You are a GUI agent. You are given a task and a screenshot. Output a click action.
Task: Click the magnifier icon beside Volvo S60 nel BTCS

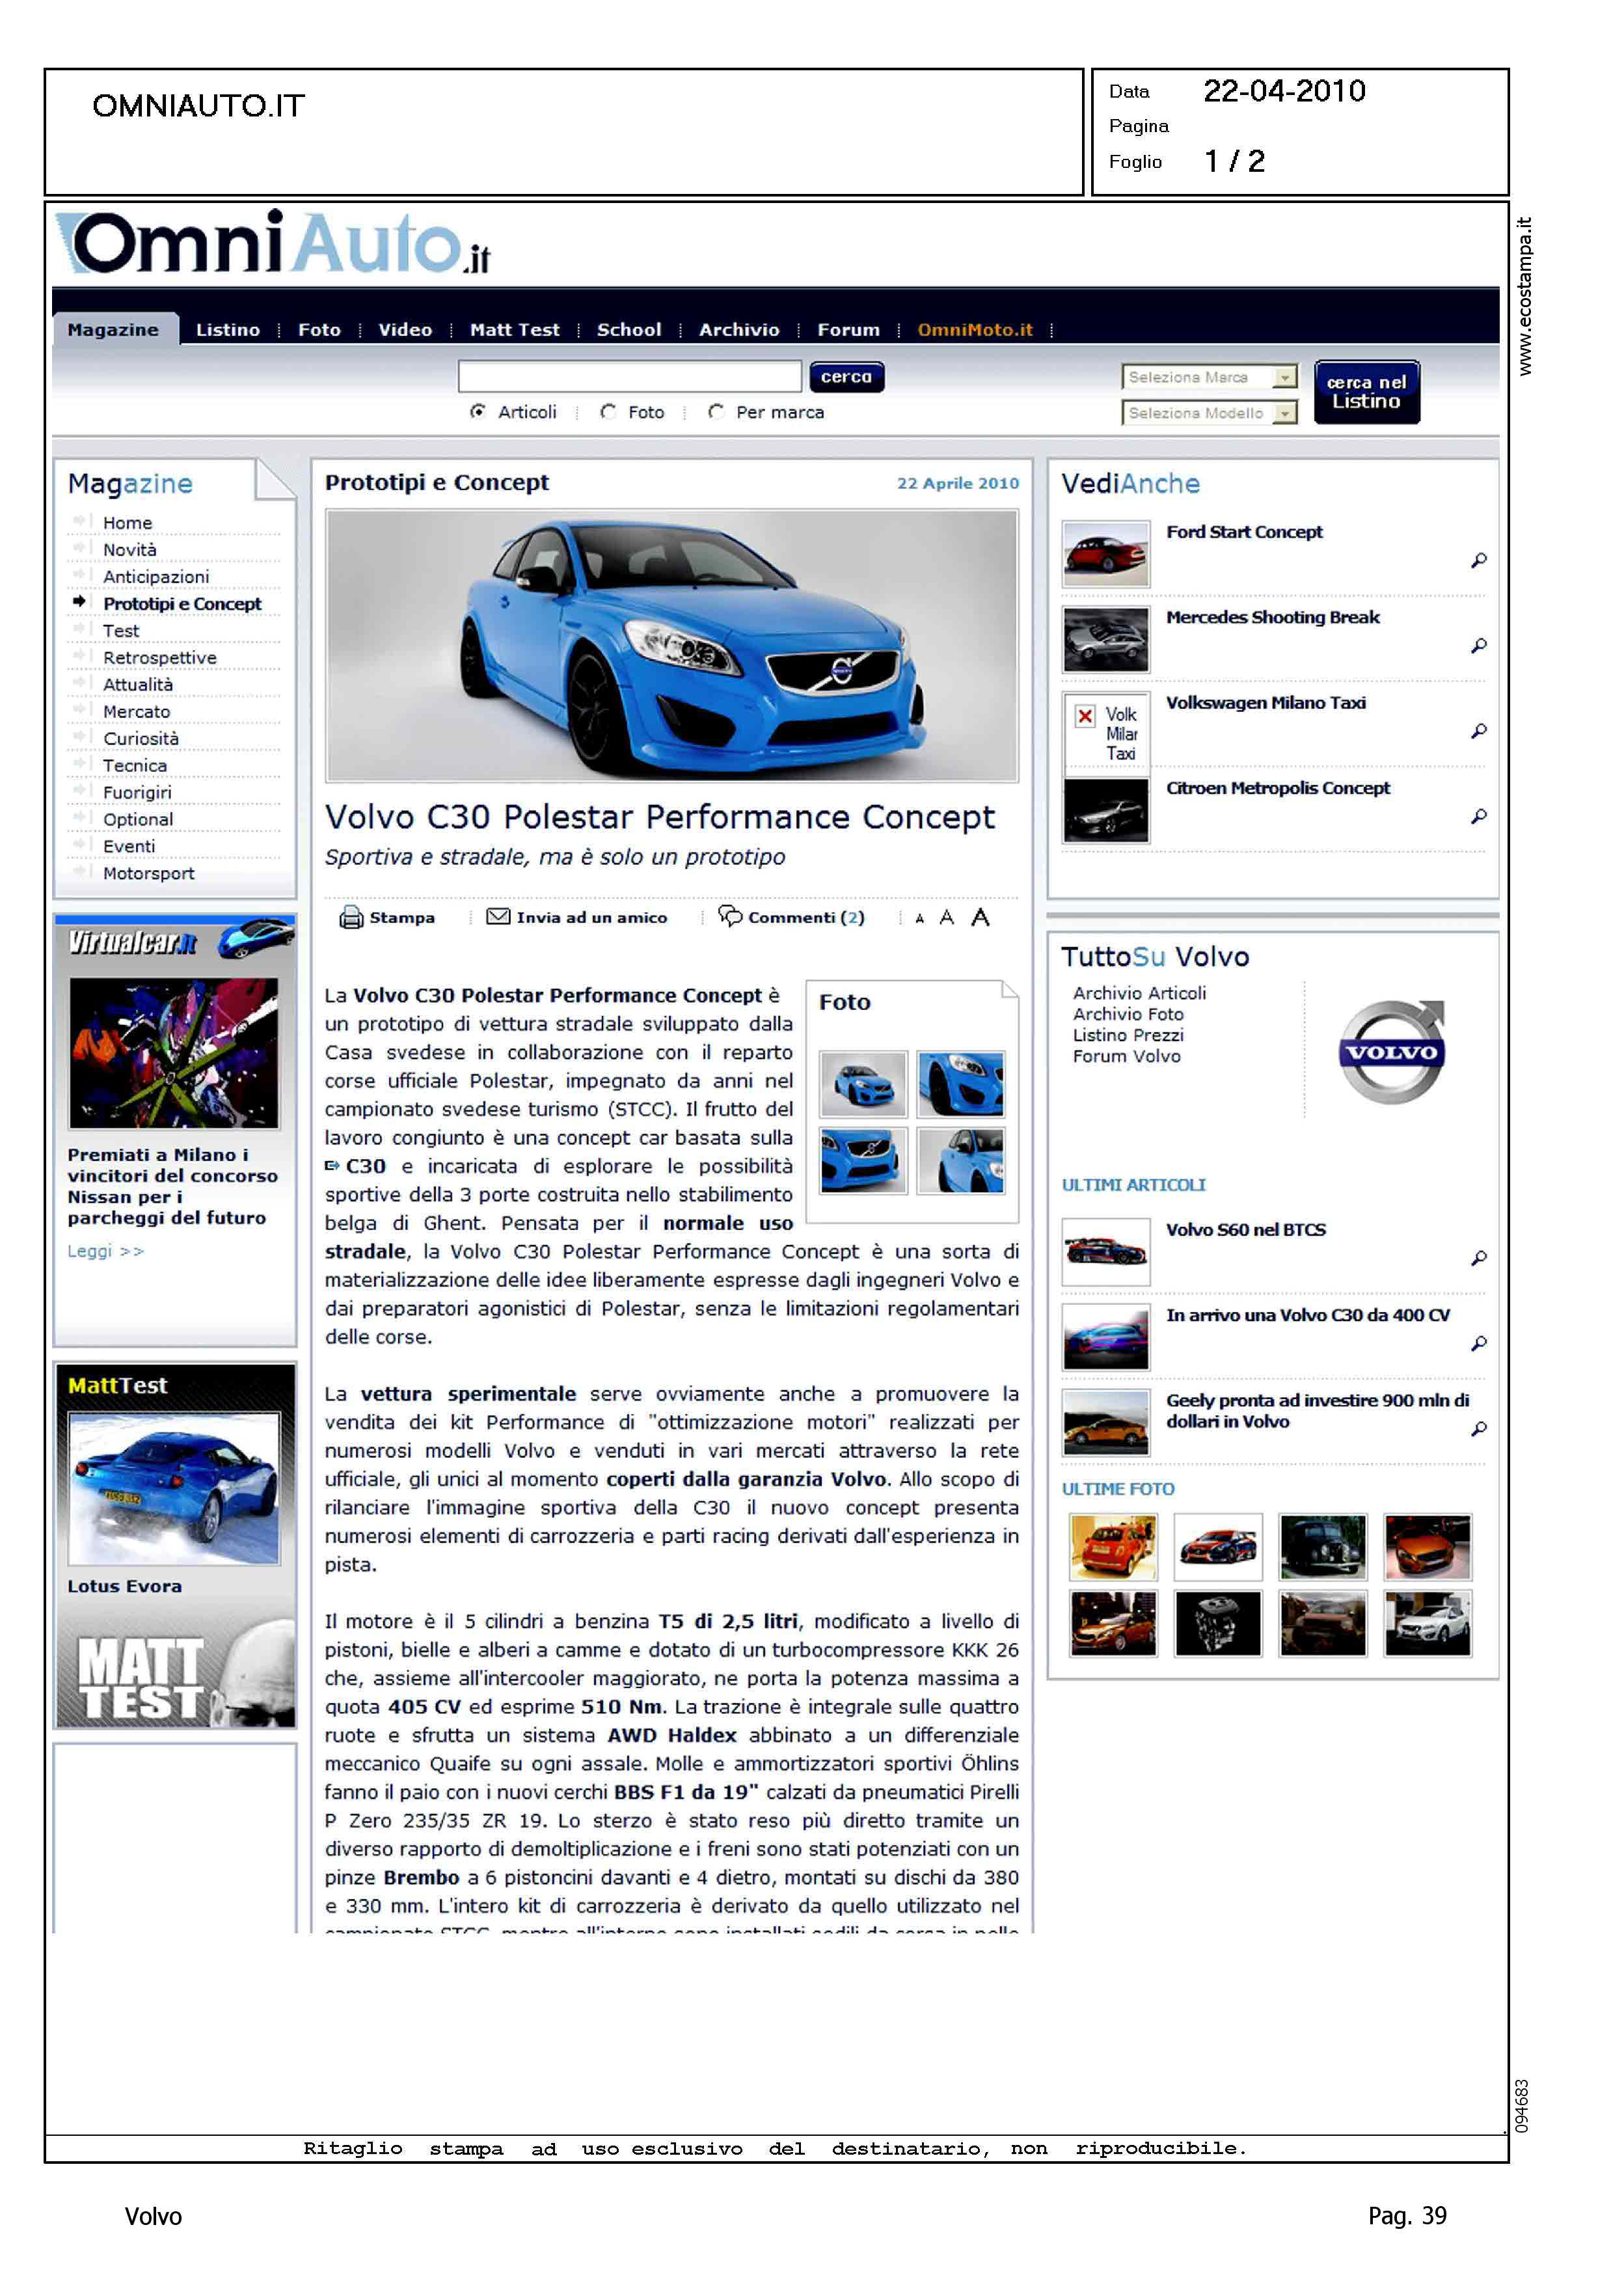1478,1258
